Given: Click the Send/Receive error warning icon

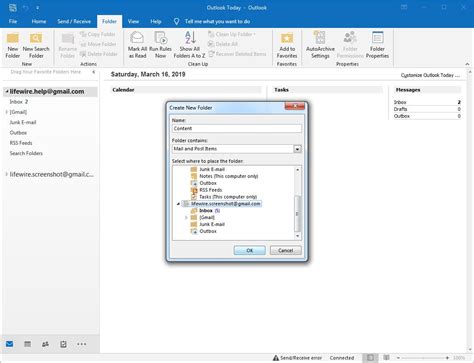Looking at the screenshot, I should (x=276, y=358).
